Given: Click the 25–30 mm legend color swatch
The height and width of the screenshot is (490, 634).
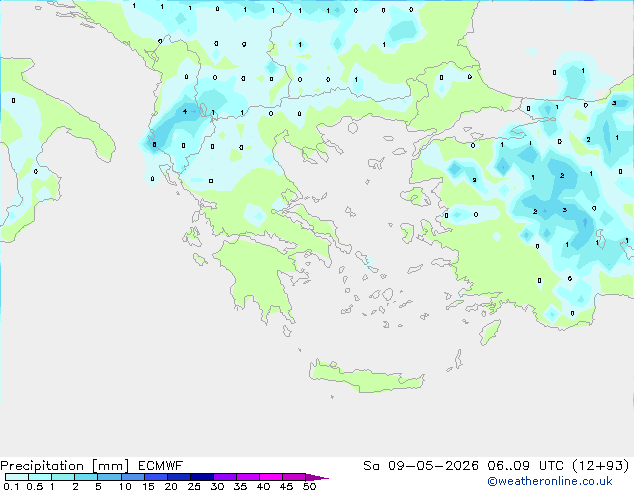Looking at the screenshot, I should 202,477.
